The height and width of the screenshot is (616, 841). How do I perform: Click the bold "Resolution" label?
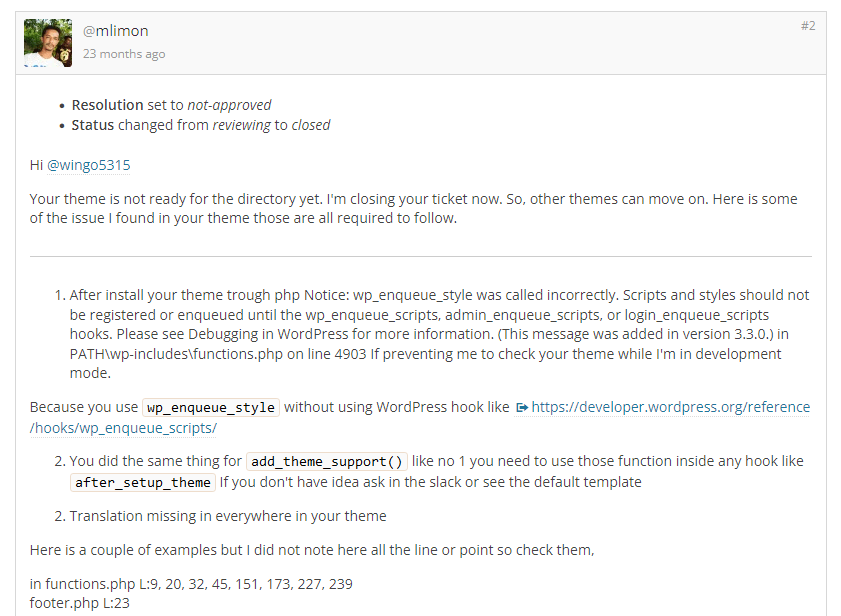pos(107,105)
